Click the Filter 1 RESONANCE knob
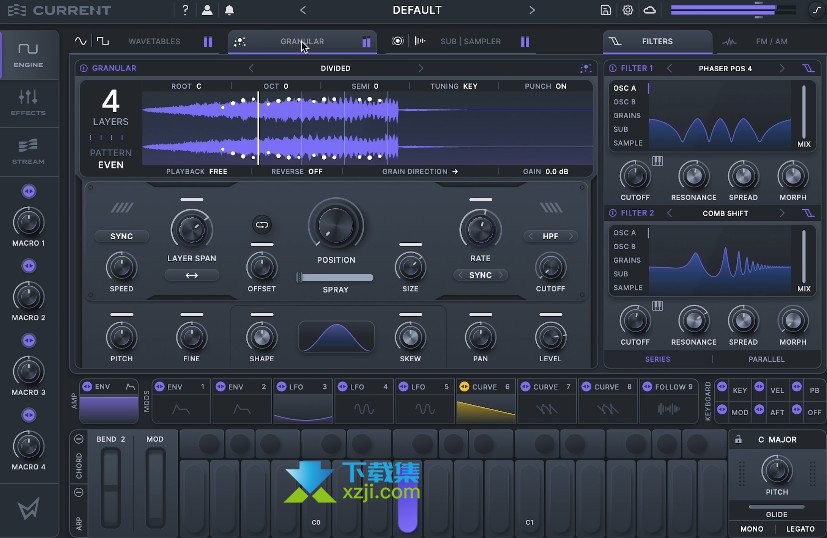This screenshot has height=538, width=827. (694, 176)
